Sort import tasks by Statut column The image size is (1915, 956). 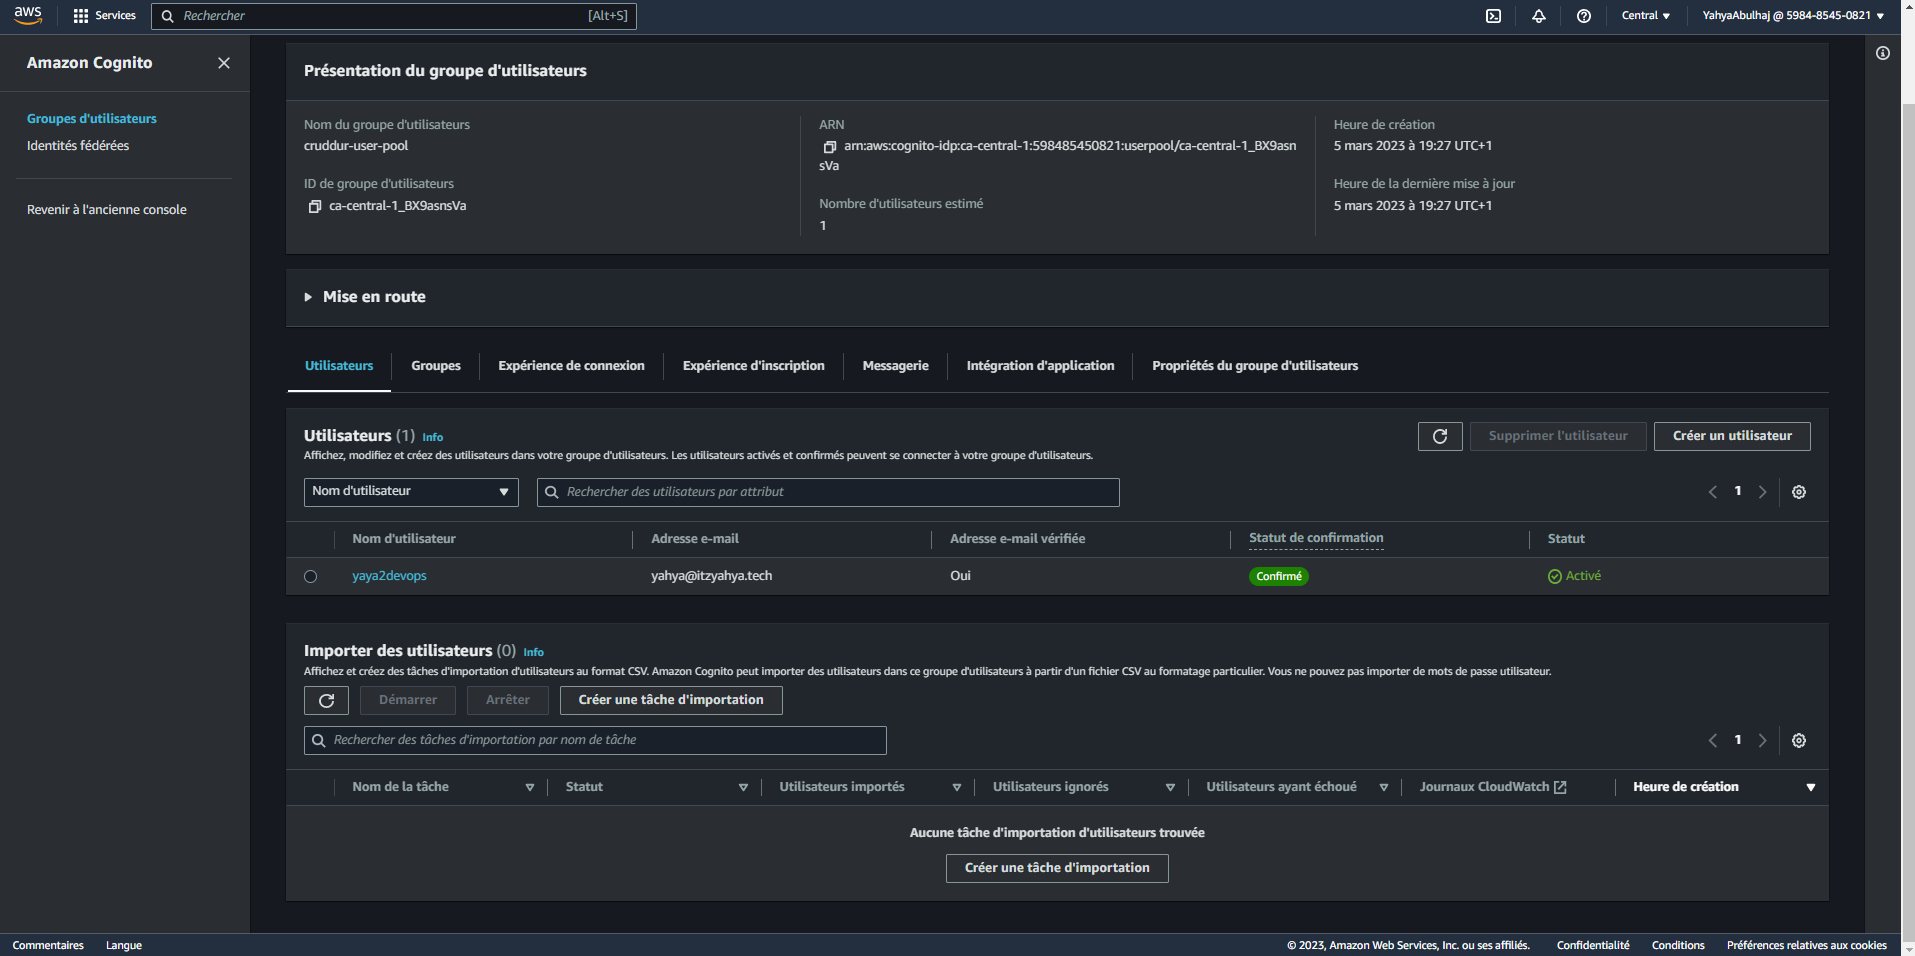click(743, 788)
